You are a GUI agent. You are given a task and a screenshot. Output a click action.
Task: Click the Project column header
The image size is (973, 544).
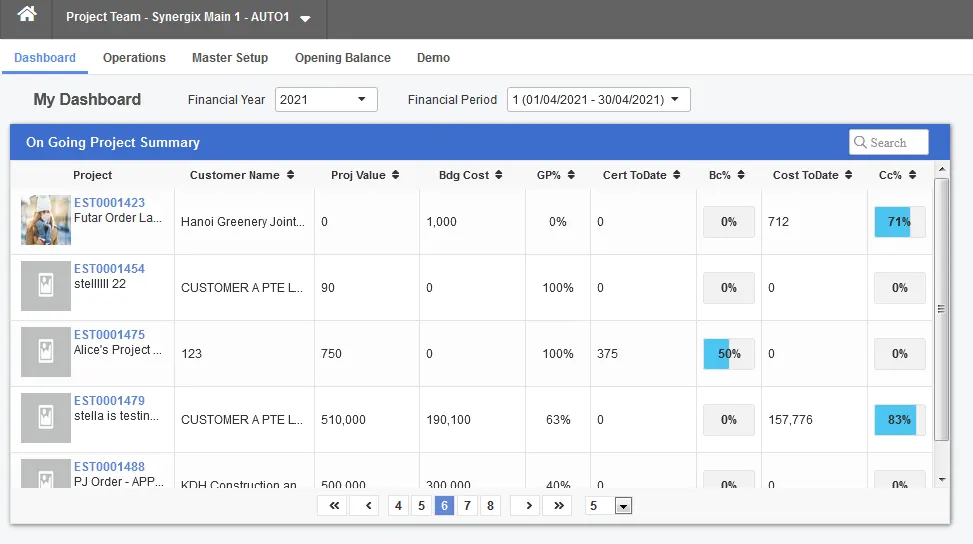(x=92, y=175)
